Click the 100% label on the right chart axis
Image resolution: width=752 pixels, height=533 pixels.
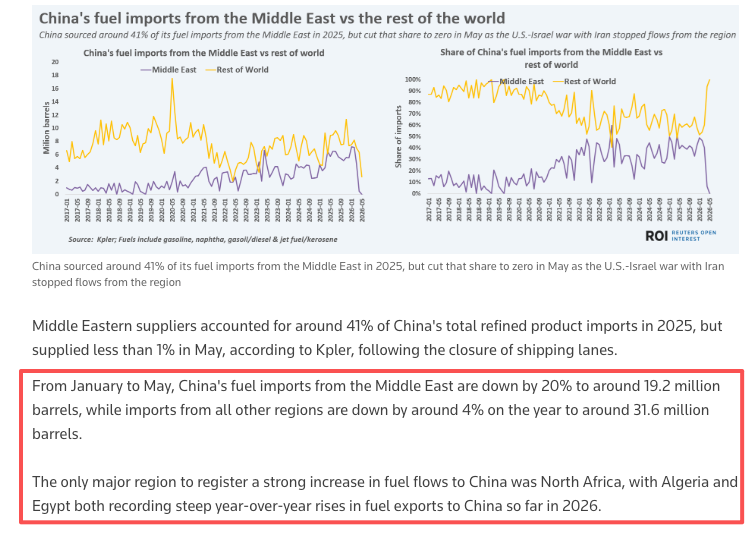pos(412,79)
